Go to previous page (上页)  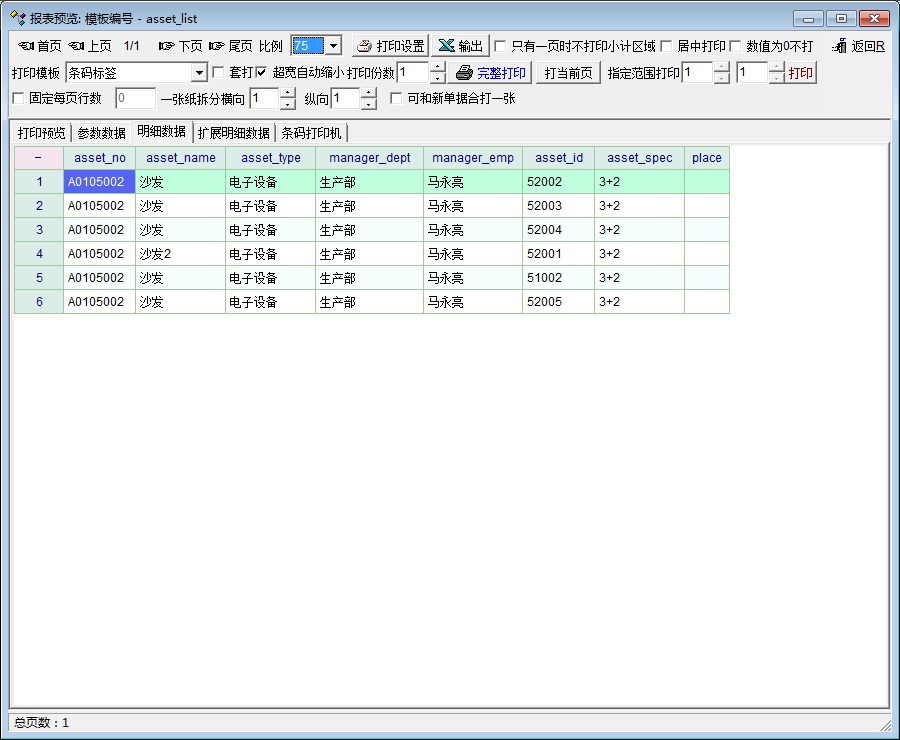[90, 46]
